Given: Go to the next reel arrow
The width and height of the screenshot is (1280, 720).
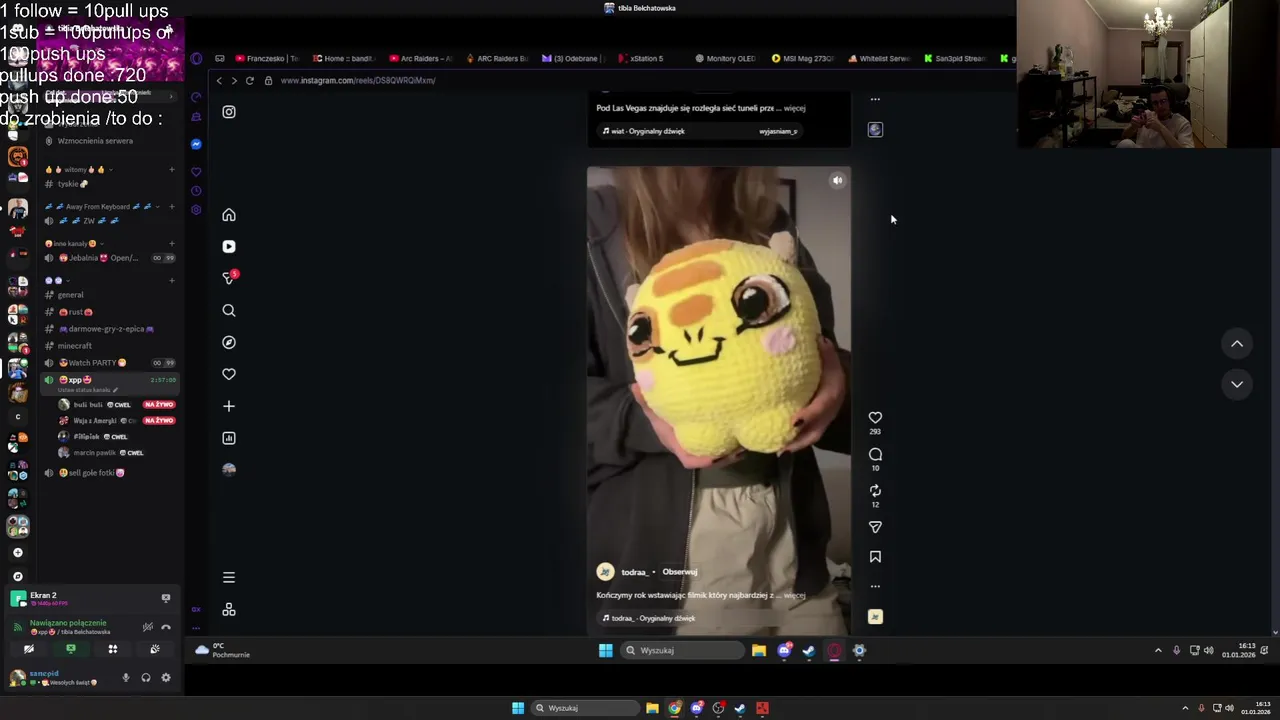Looking at the screenshot, I should 1237,384.
